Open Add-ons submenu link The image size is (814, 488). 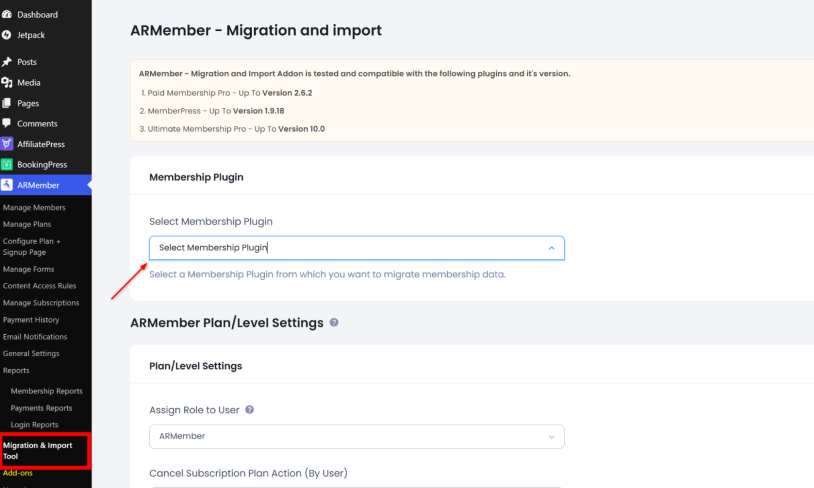pyautogui.click(x=18, y=473)
